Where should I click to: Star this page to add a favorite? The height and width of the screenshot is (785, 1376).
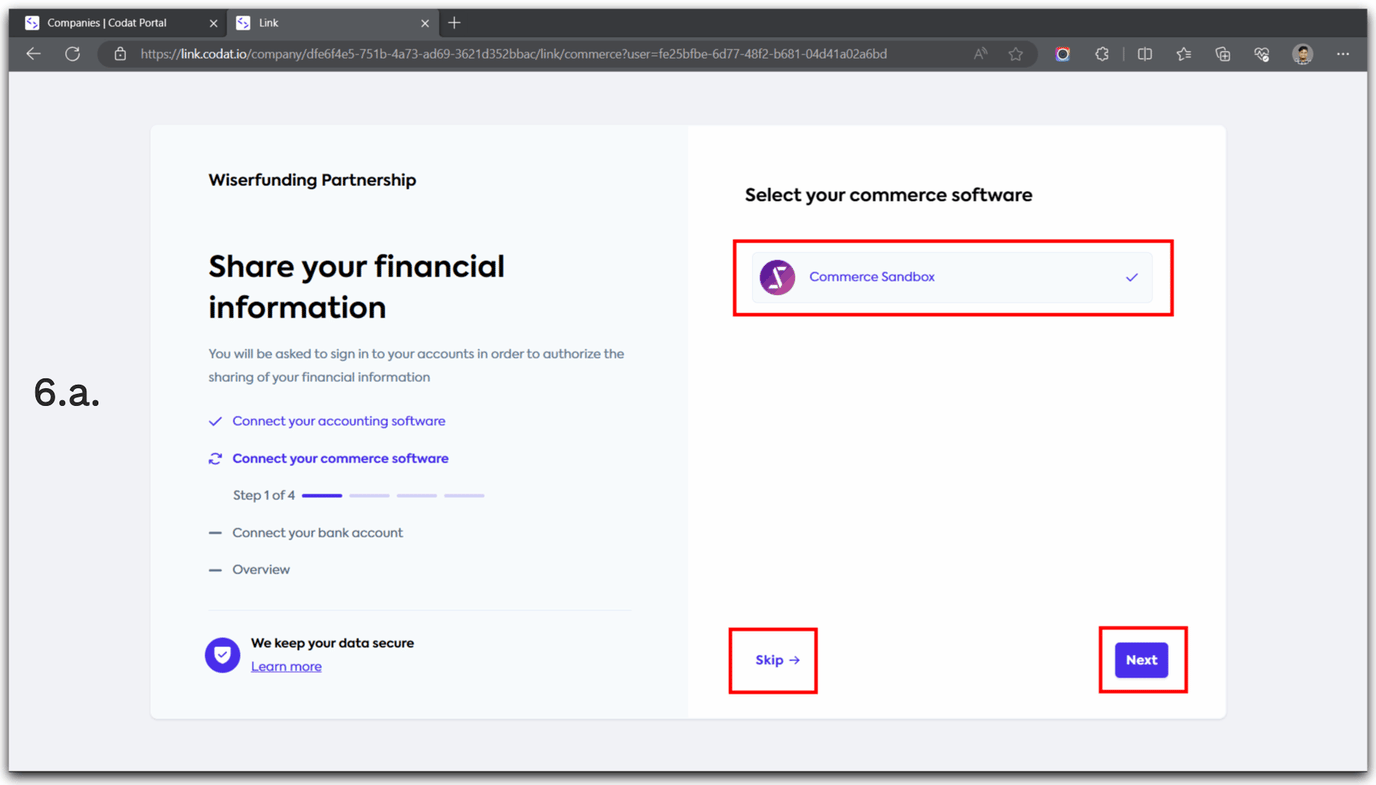pyautogui.click(x=1016, y=53)
